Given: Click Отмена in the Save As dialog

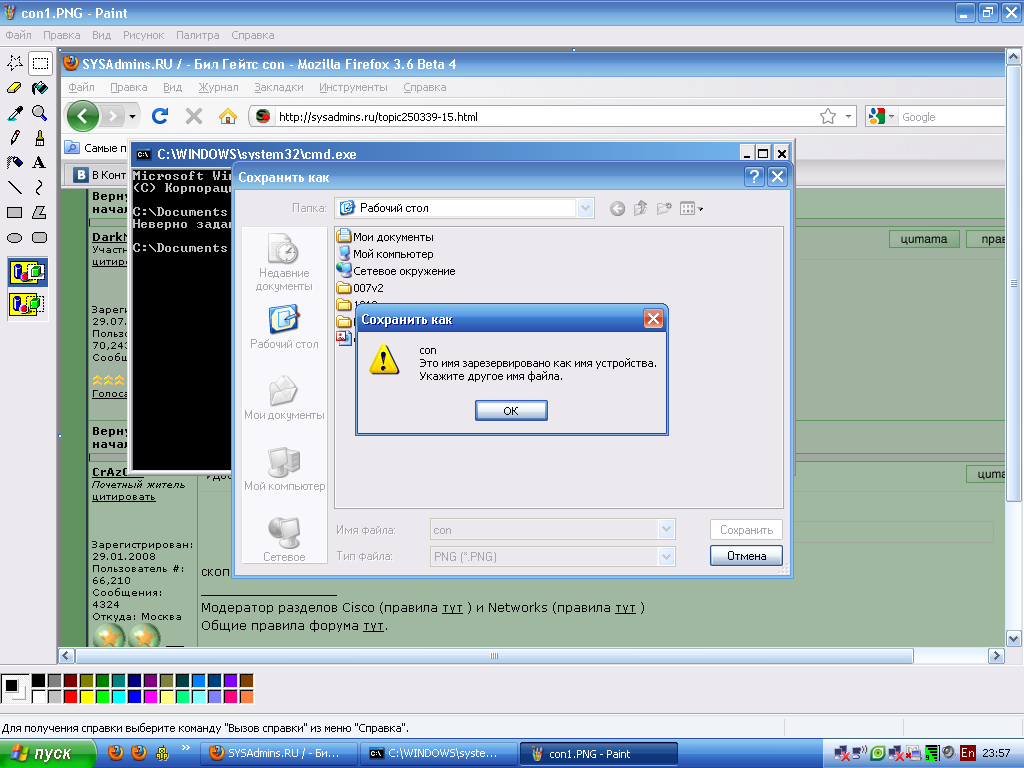Looking at the screenshot, I should point(746,556).
